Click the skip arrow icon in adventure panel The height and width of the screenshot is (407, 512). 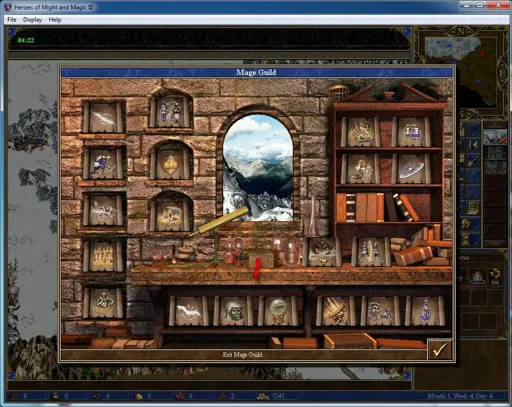[x=473, y=145]
